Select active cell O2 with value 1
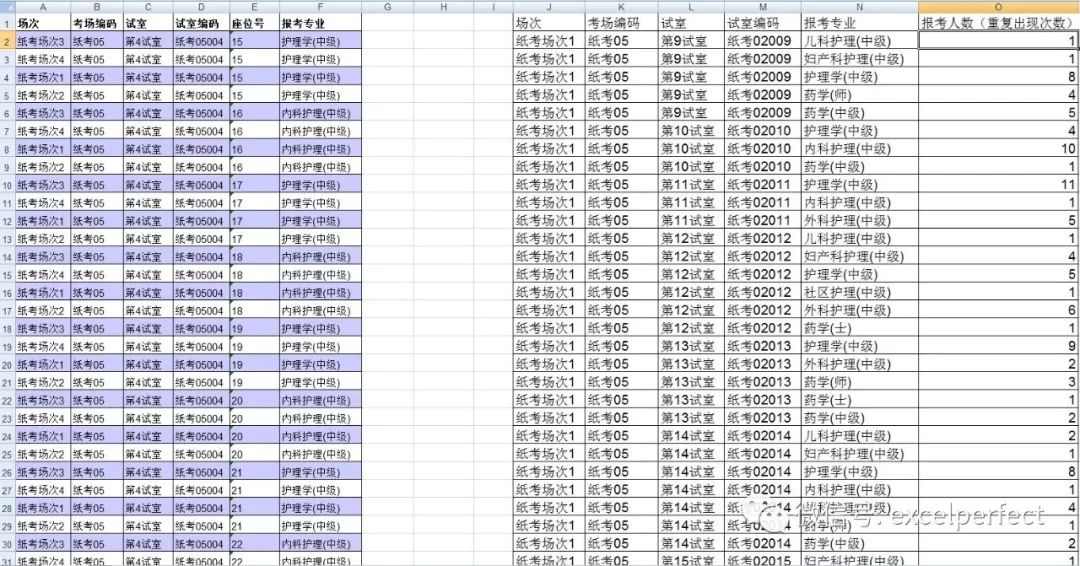 point(998,41)
